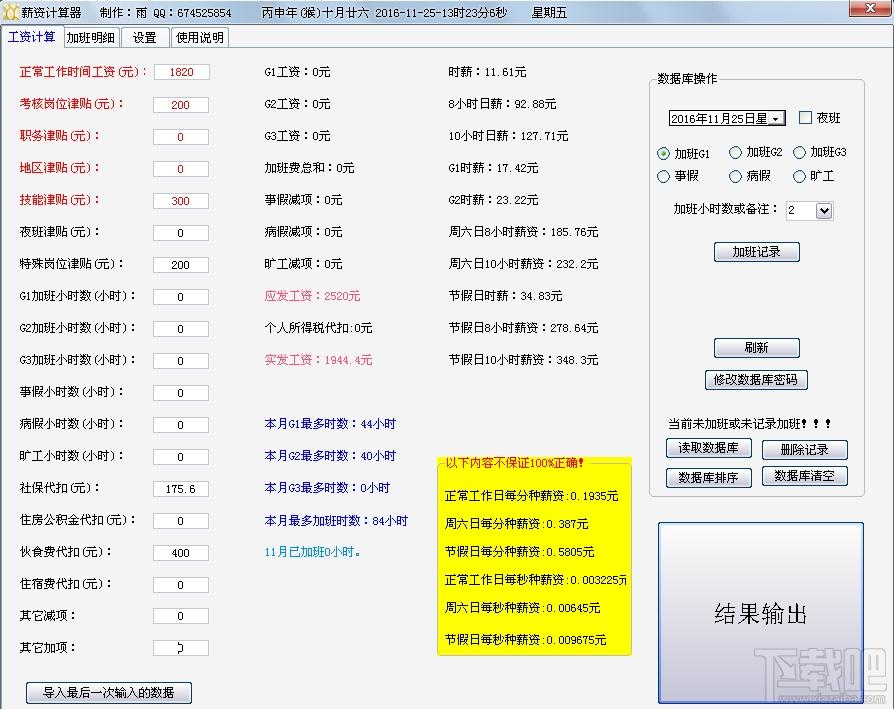Click the 删除记录 button
This screenshot has width=894, height=709.
[x=804, y=450]
